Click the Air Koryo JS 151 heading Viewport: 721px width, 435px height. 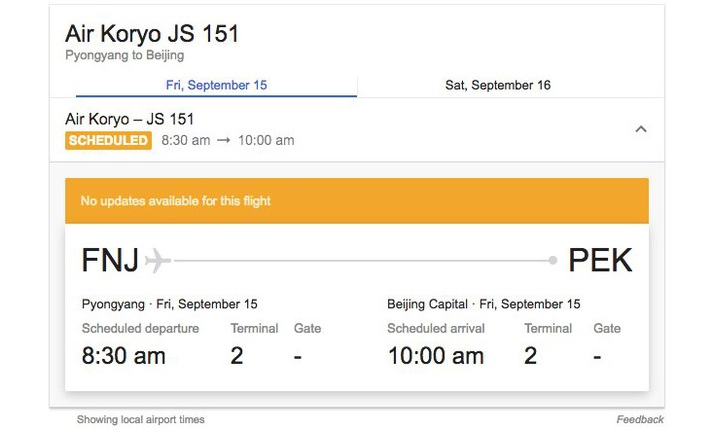[152, 33]
